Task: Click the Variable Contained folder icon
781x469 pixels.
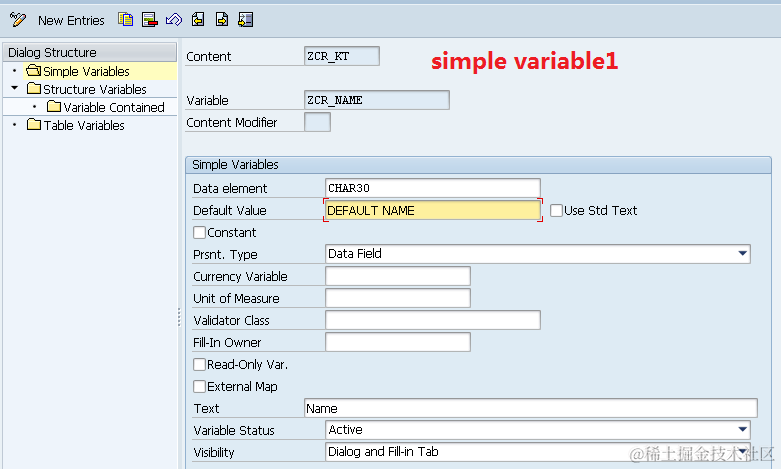Action: (x=54, y=106)
